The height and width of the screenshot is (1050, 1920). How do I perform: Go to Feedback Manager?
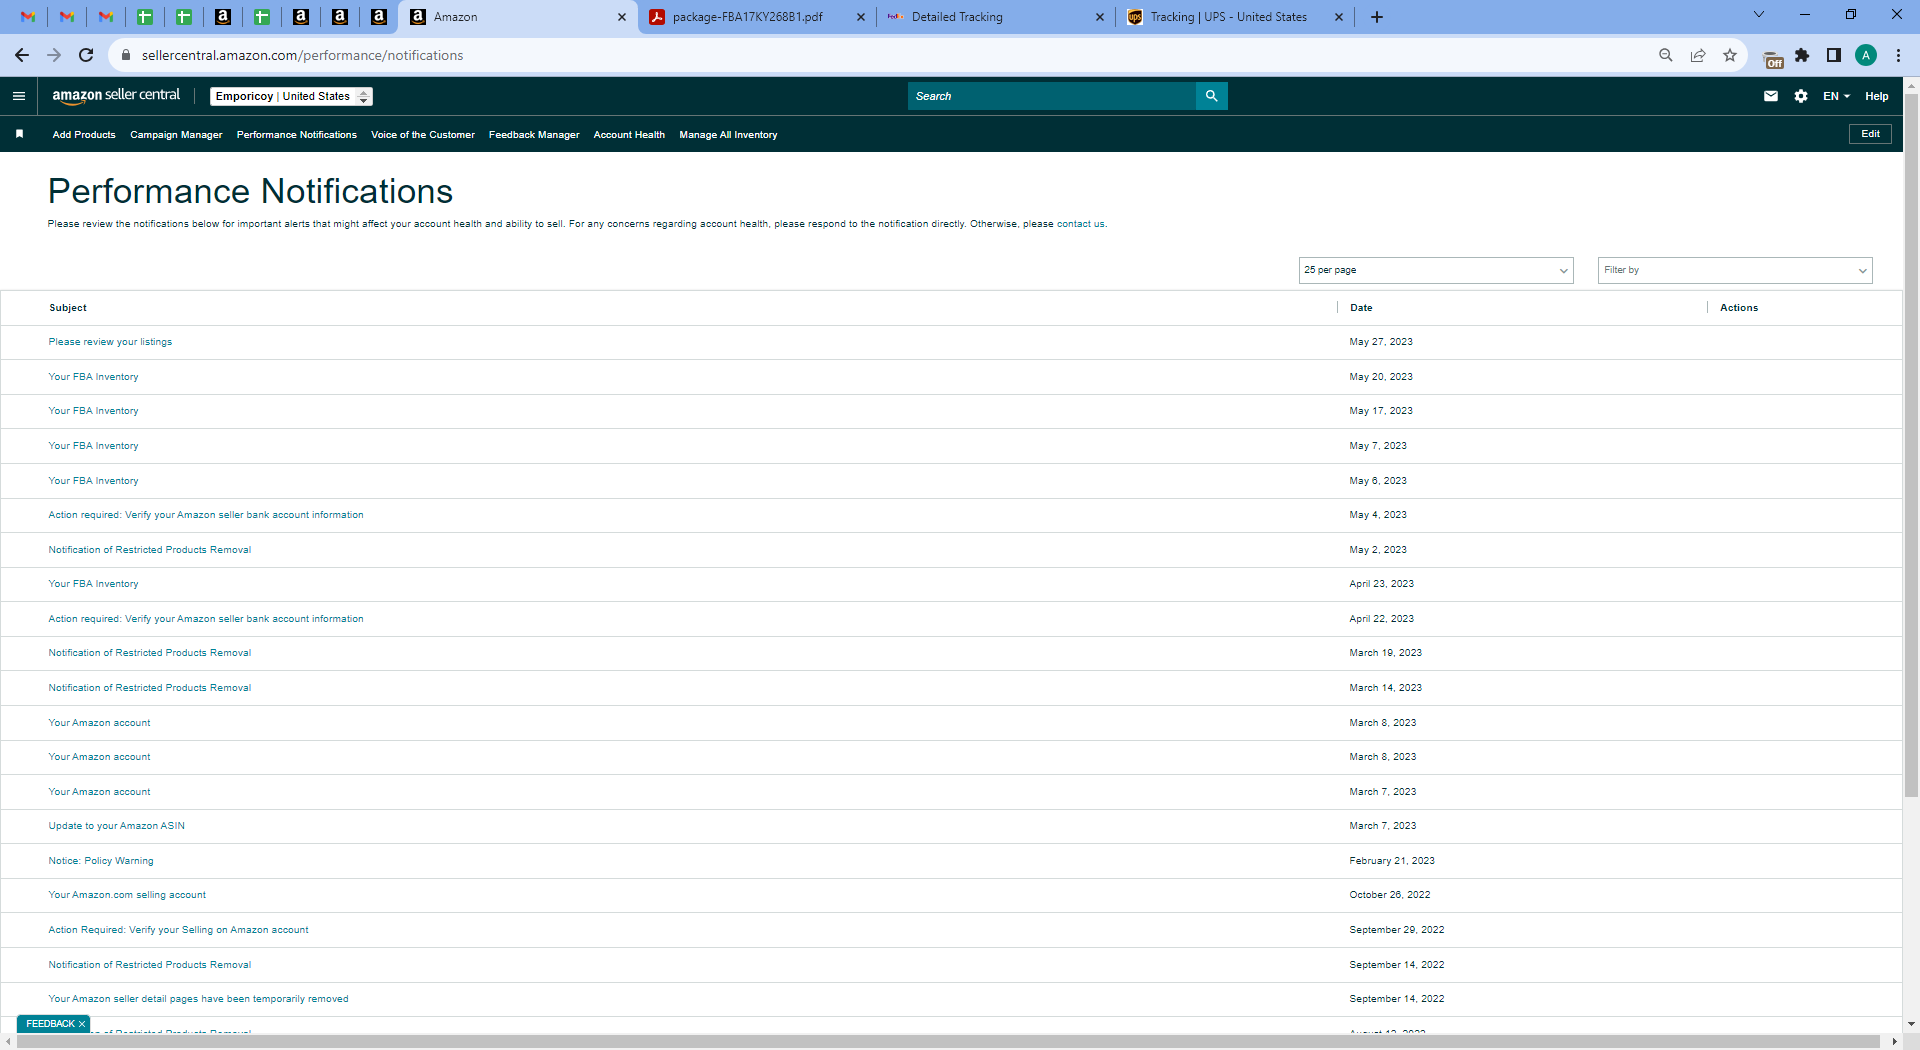click(x=534, y=135)
